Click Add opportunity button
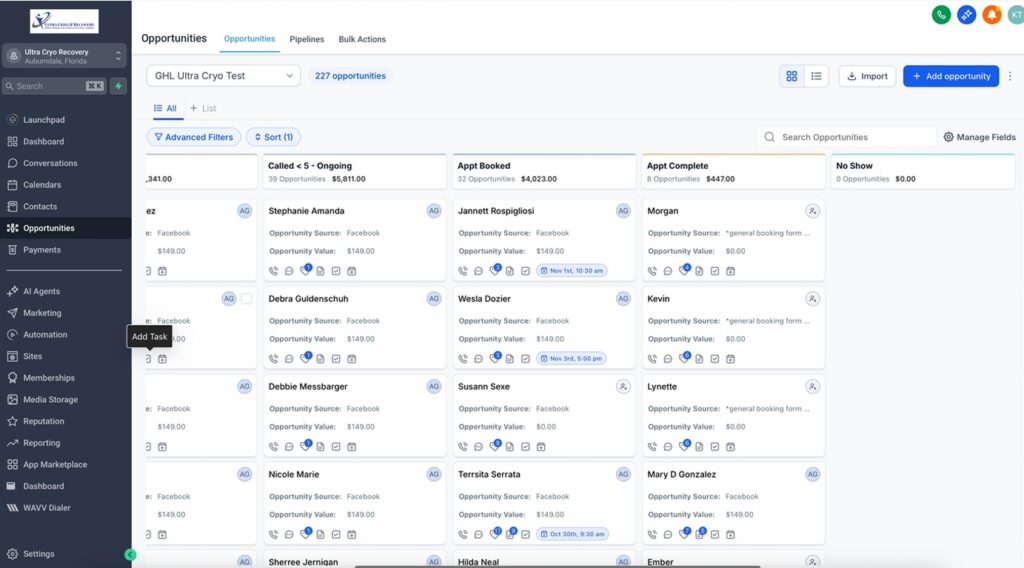The width and height of the screenshot is (1024, 568). [951, 76]
